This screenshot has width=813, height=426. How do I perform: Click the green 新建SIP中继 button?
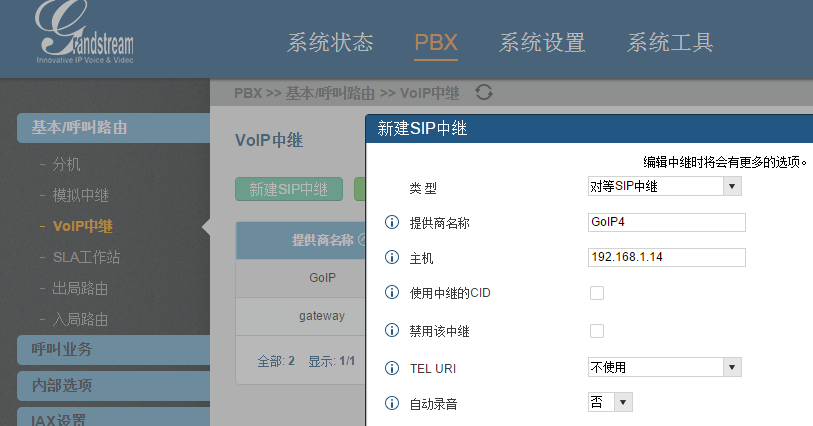289,189
